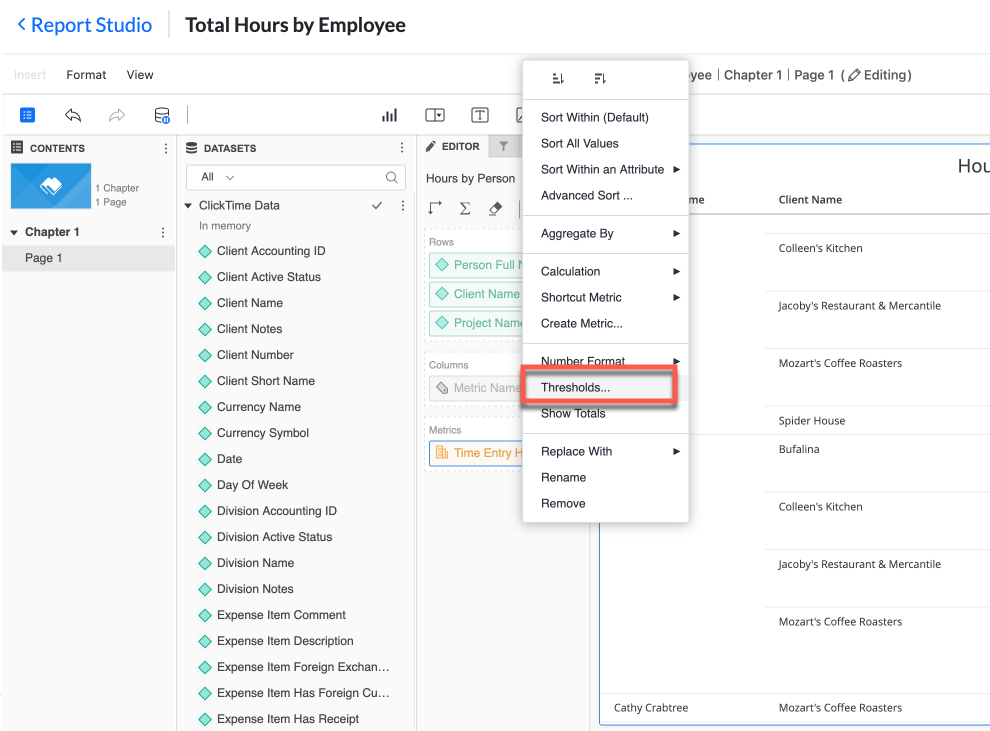Click the sort ascending icon in the menu
990x731 pixels.
point(557,78)
